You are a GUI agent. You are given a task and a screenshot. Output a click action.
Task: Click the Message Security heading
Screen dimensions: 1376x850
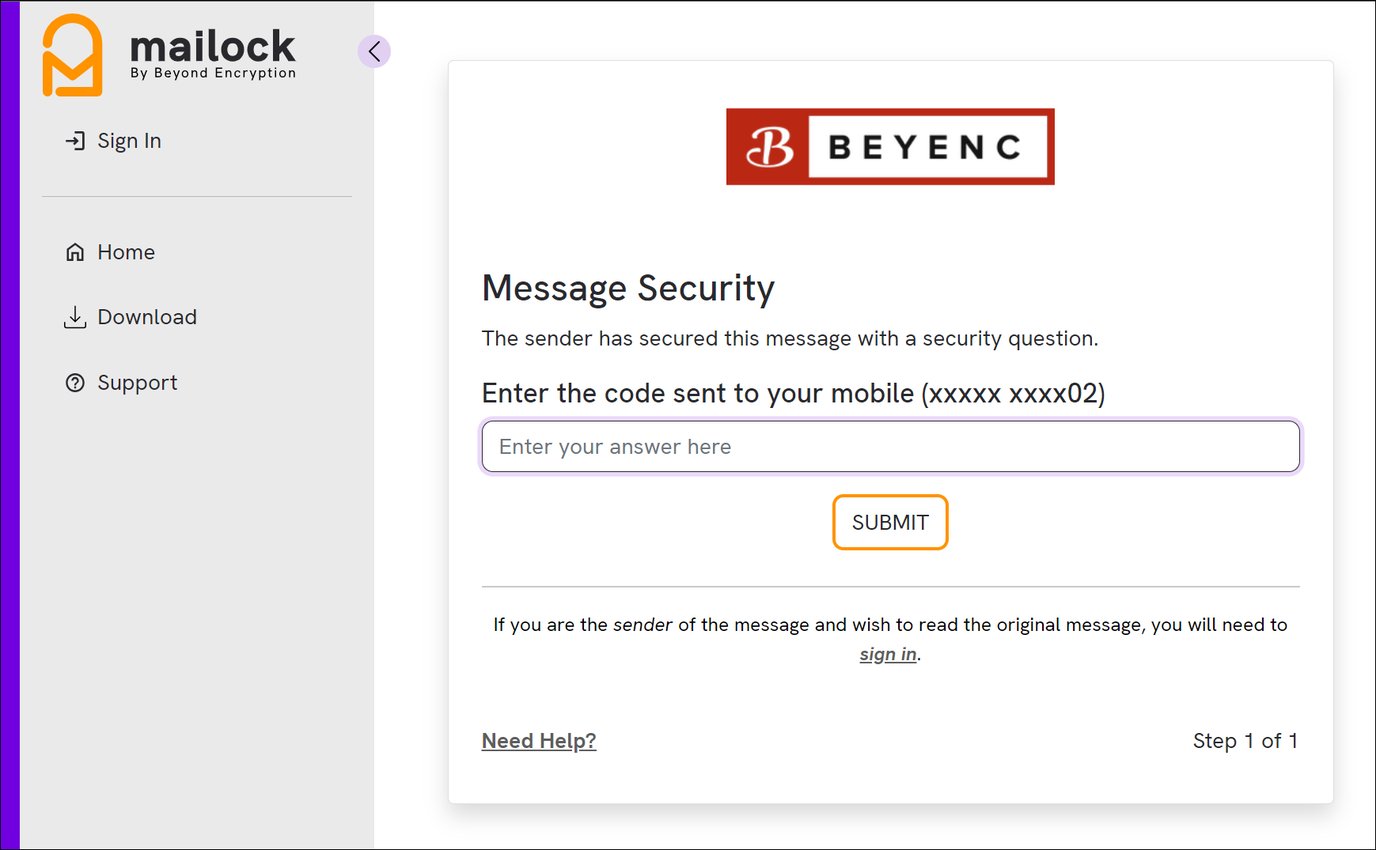click(628, 288)
